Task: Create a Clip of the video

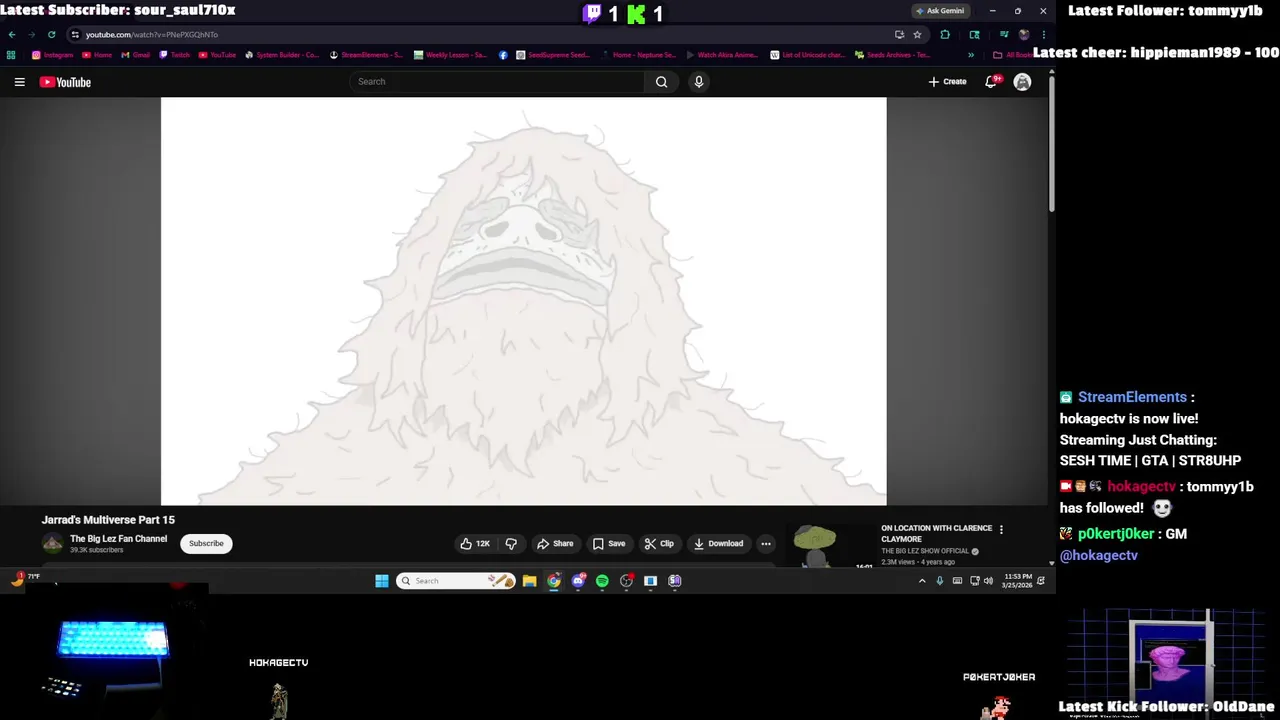Action: (x=659, y=544)
